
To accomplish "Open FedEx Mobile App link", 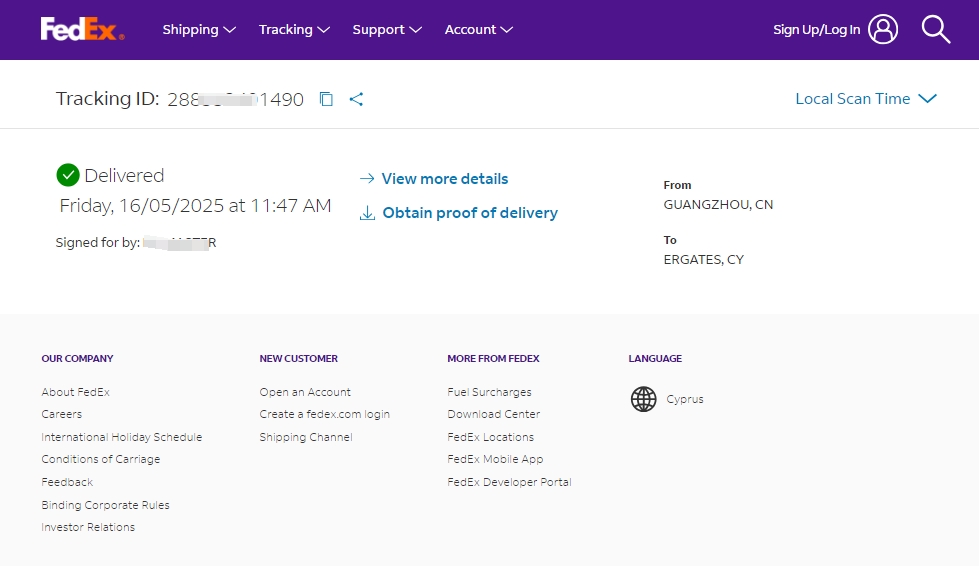I will pos(495,459).
